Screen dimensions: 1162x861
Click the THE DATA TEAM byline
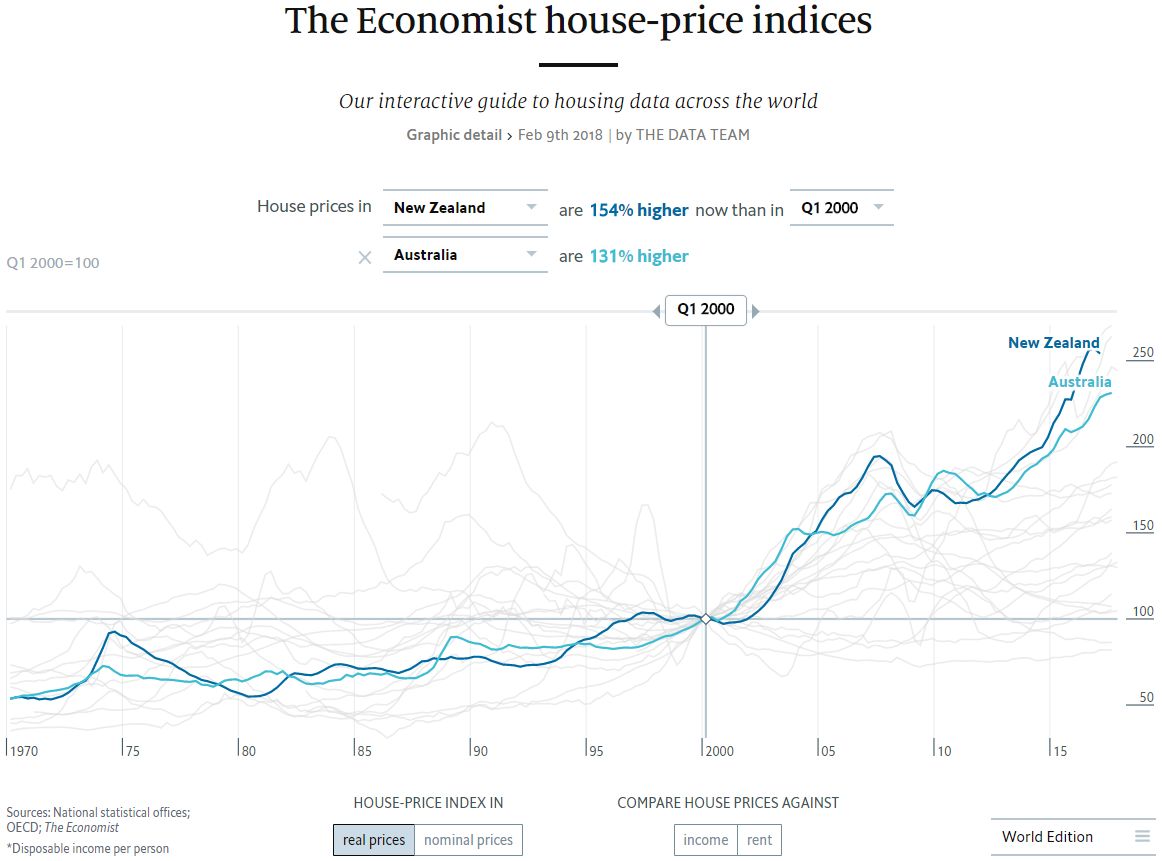coord(692,134)
